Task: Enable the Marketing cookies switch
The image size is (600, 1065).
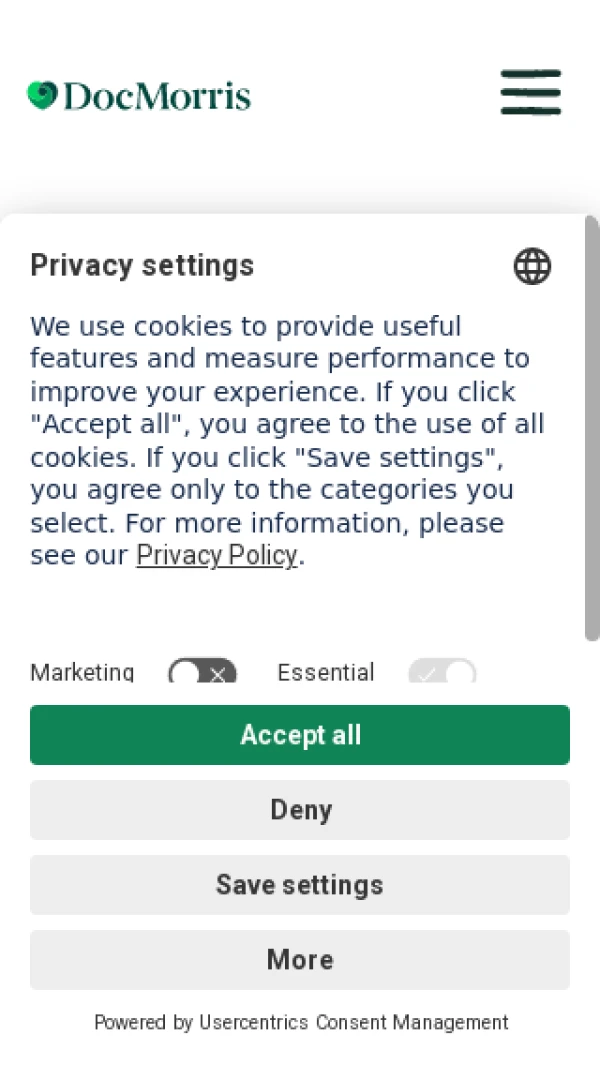Action: coord(202,673)
